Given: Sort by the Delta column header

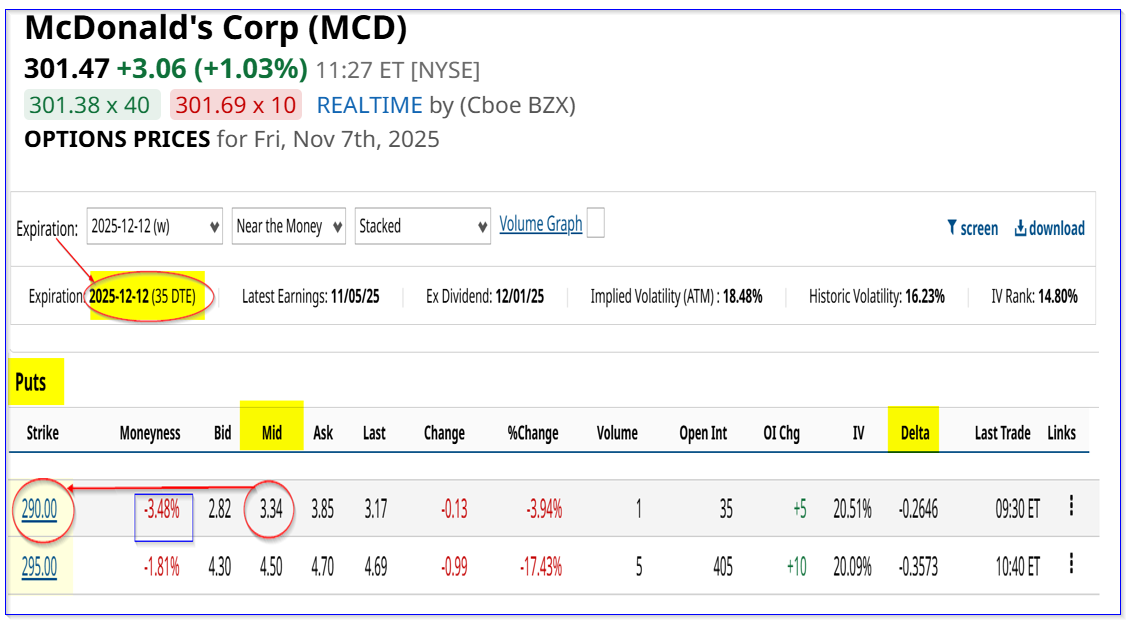Looking at the screenshot, I should click(914, 433).
